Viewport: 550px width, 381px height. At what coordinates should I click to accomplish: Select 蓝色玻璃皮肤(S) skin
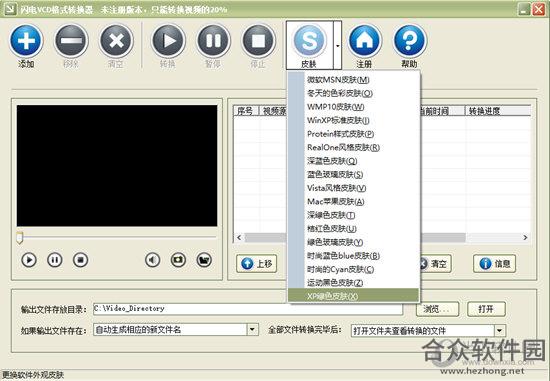[354, 174]
